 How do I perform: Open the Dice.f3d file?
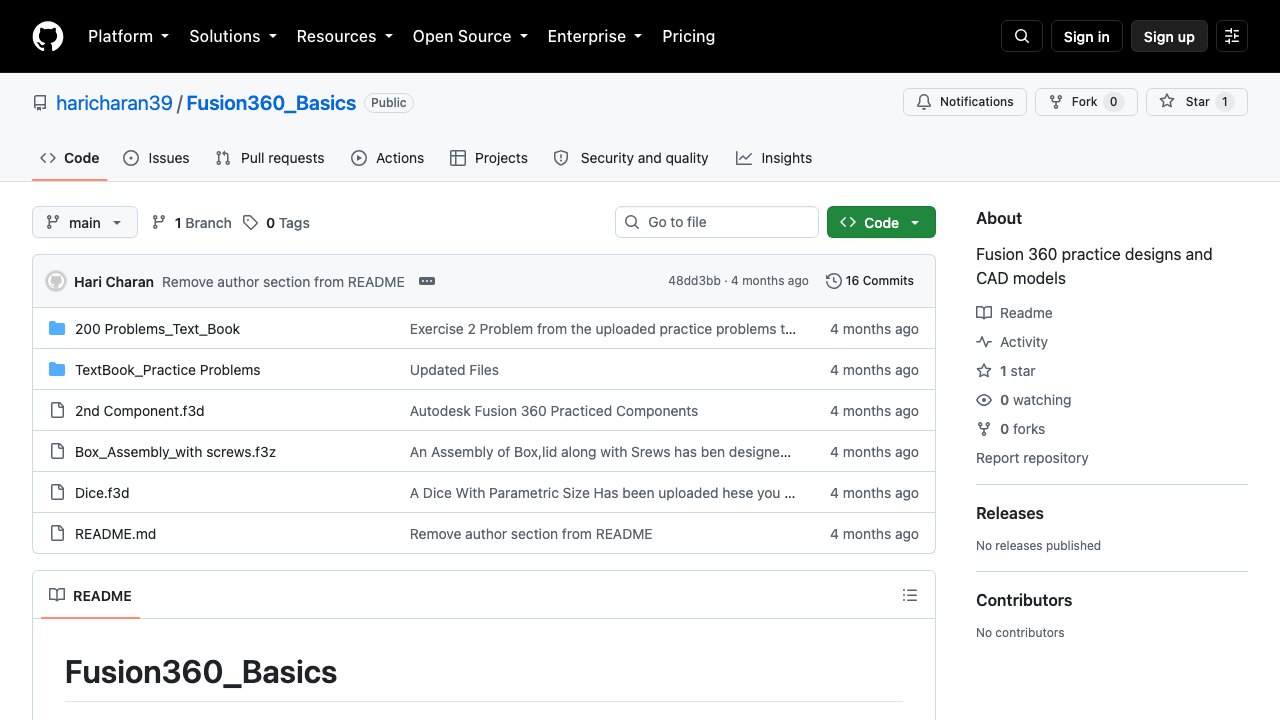(x=102, y=493)
